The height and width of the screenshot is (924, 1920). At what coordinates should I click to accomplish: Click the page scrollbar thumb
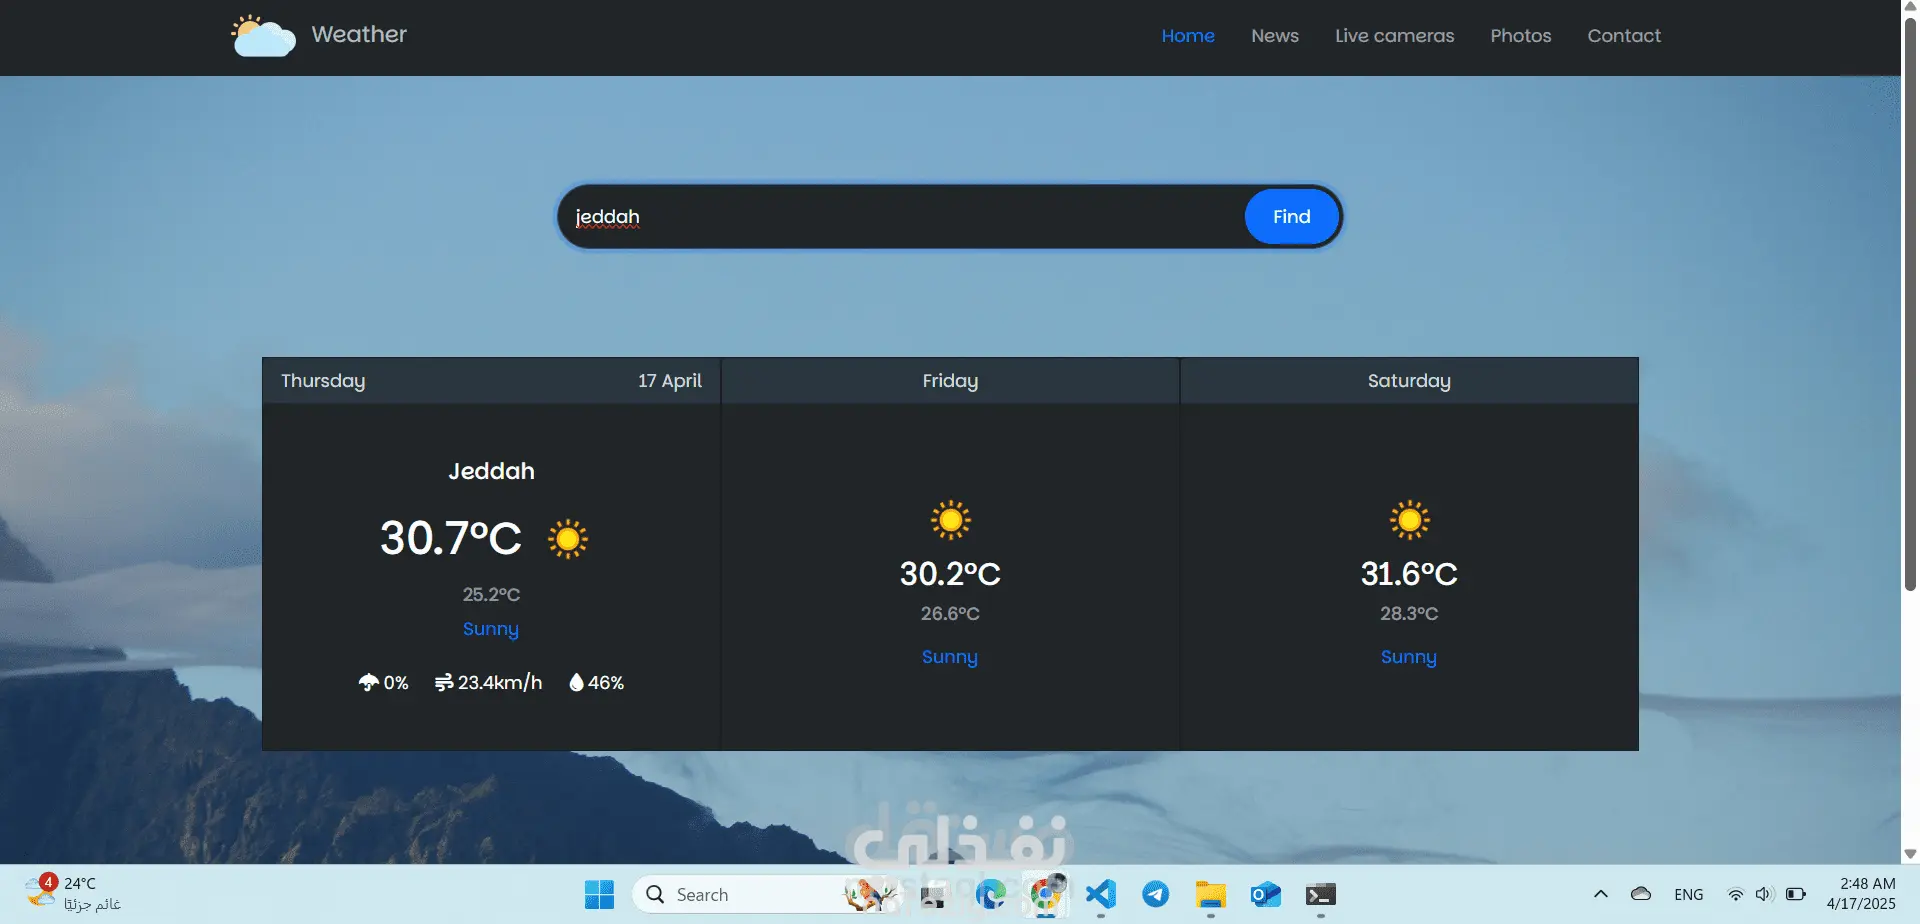(x=1910, y=305)
